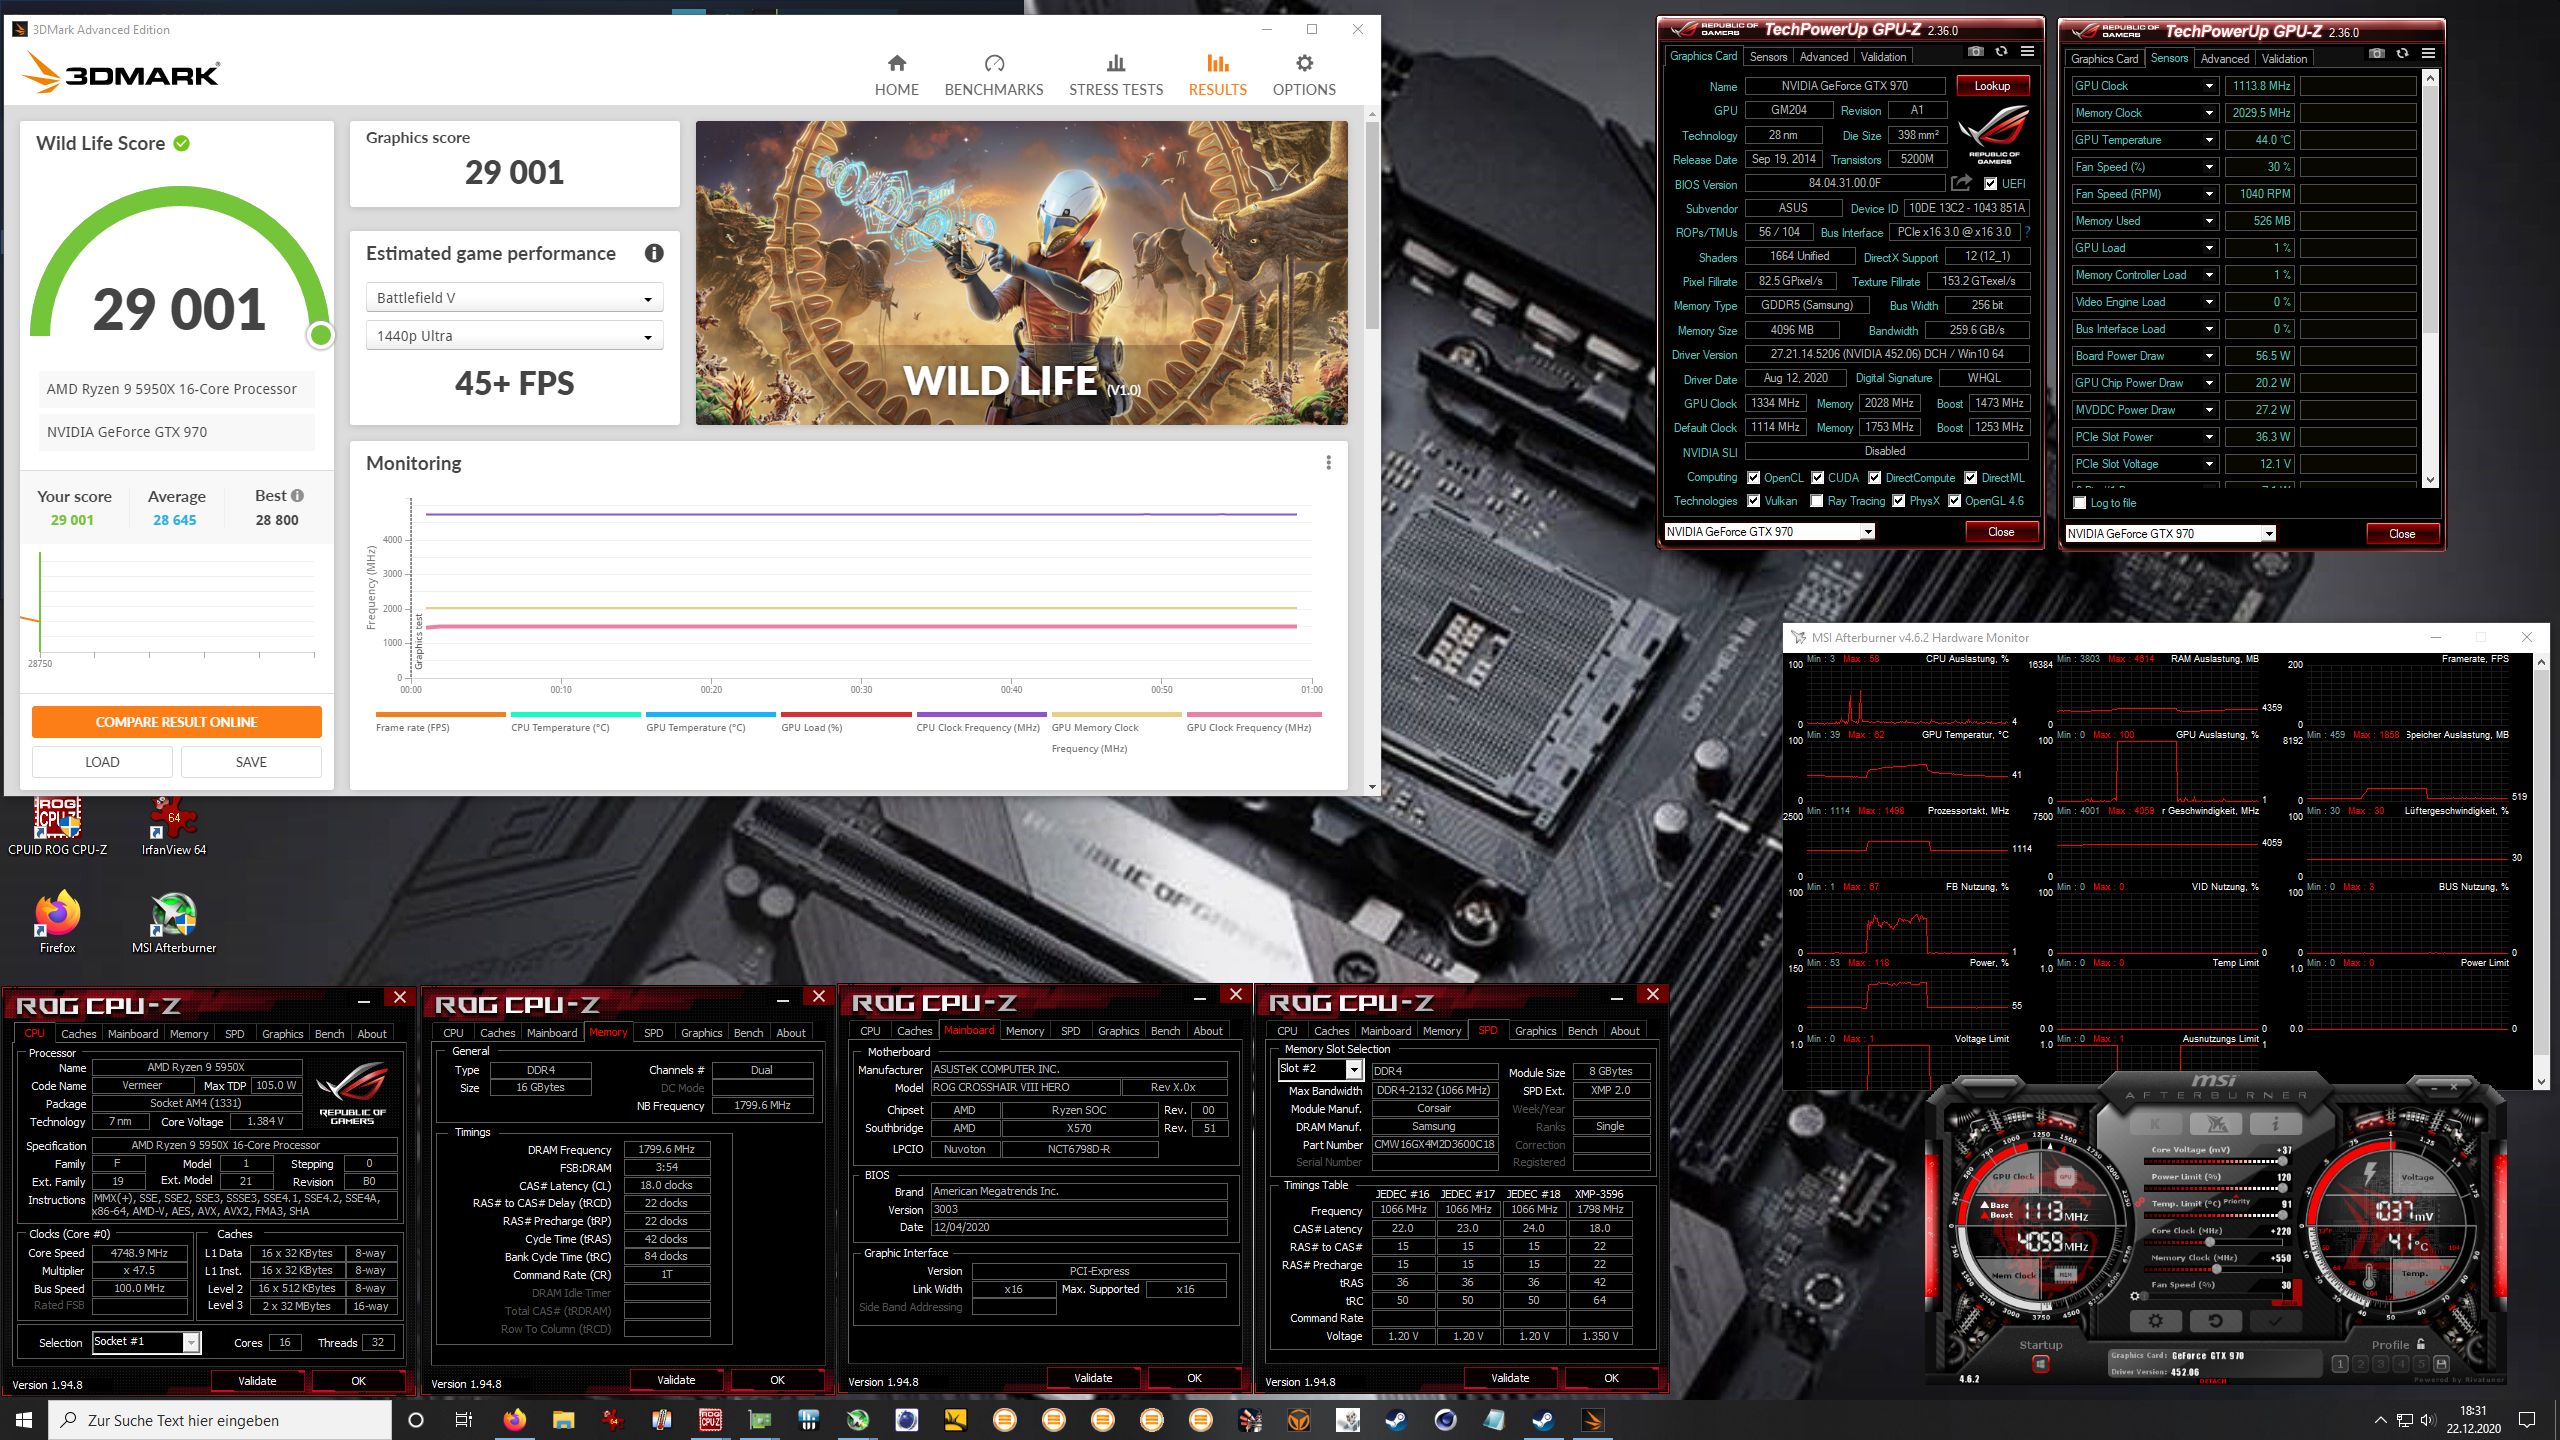This screenshot has height=1440, width=2560.
Task: Adjust Power Limit (%) slider in Afterburner
Action: (x=2214, y=1189)
